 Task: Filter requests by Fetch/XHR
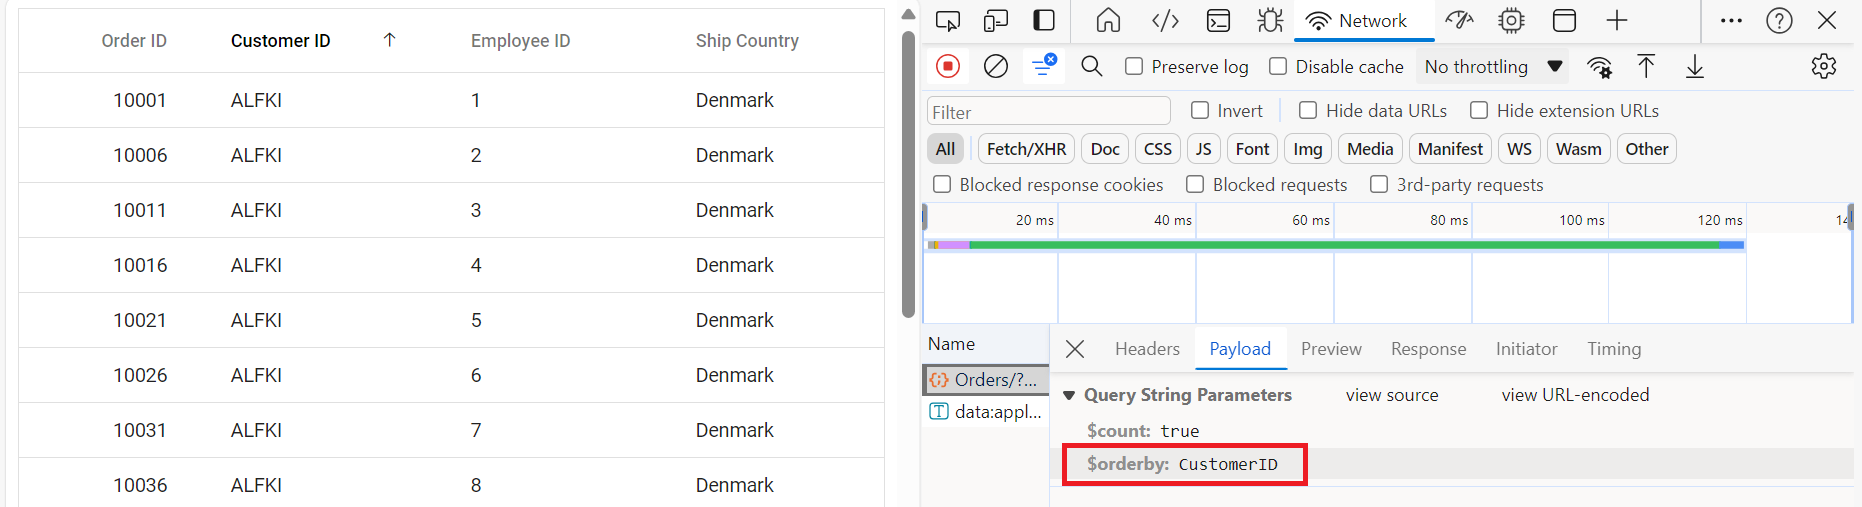click(x=1026, y=149)
